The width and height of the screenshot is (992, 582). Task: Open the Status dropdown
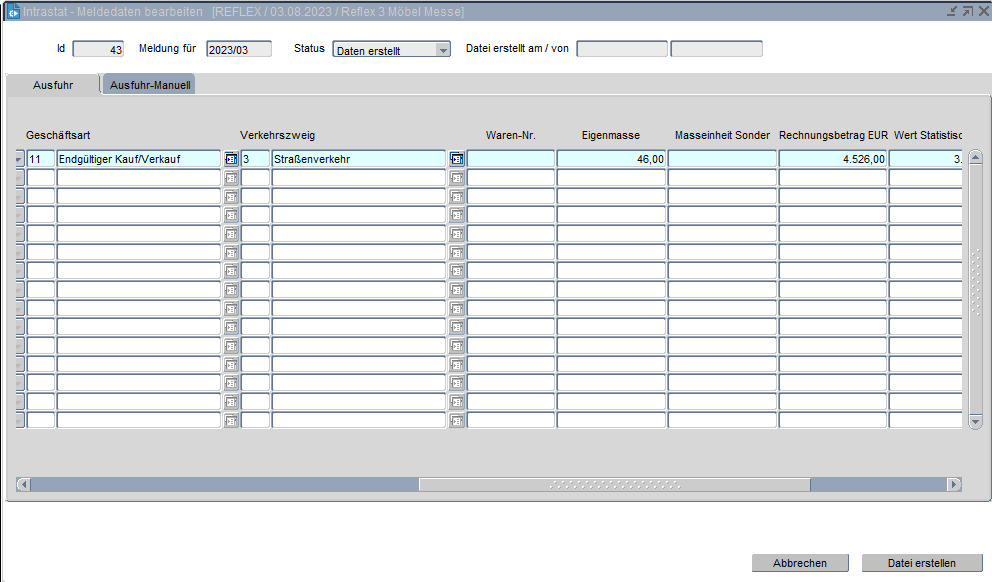pyautogui.click(x=443, y=50)
